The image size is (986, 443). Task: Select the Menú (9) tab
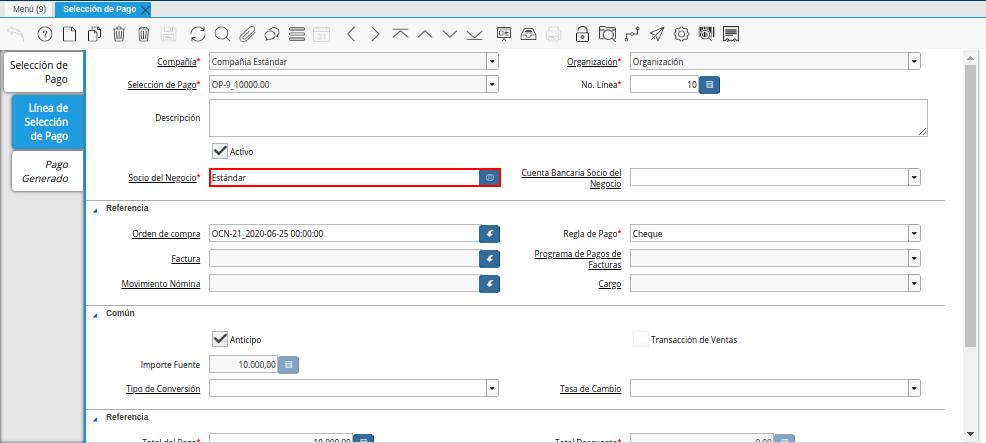(29, 9)
